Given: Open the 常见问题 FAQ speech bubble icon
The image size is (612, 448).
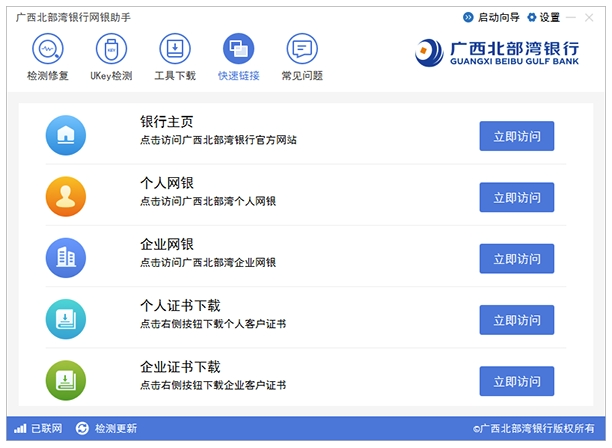Looking at the screenshot, I should pyautogui.click(x=302, y=48).
